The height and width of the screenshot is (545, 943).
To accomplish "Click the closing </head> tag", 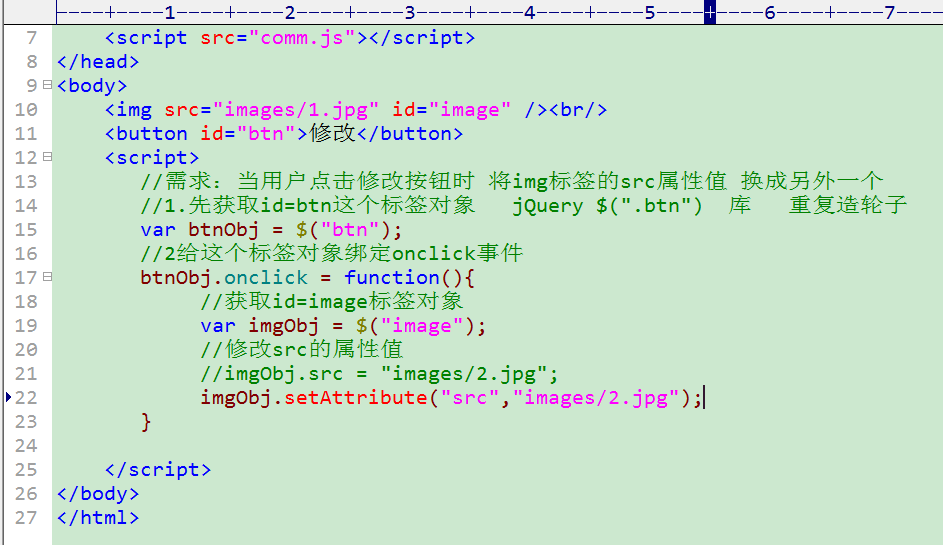I will [98, 61].
